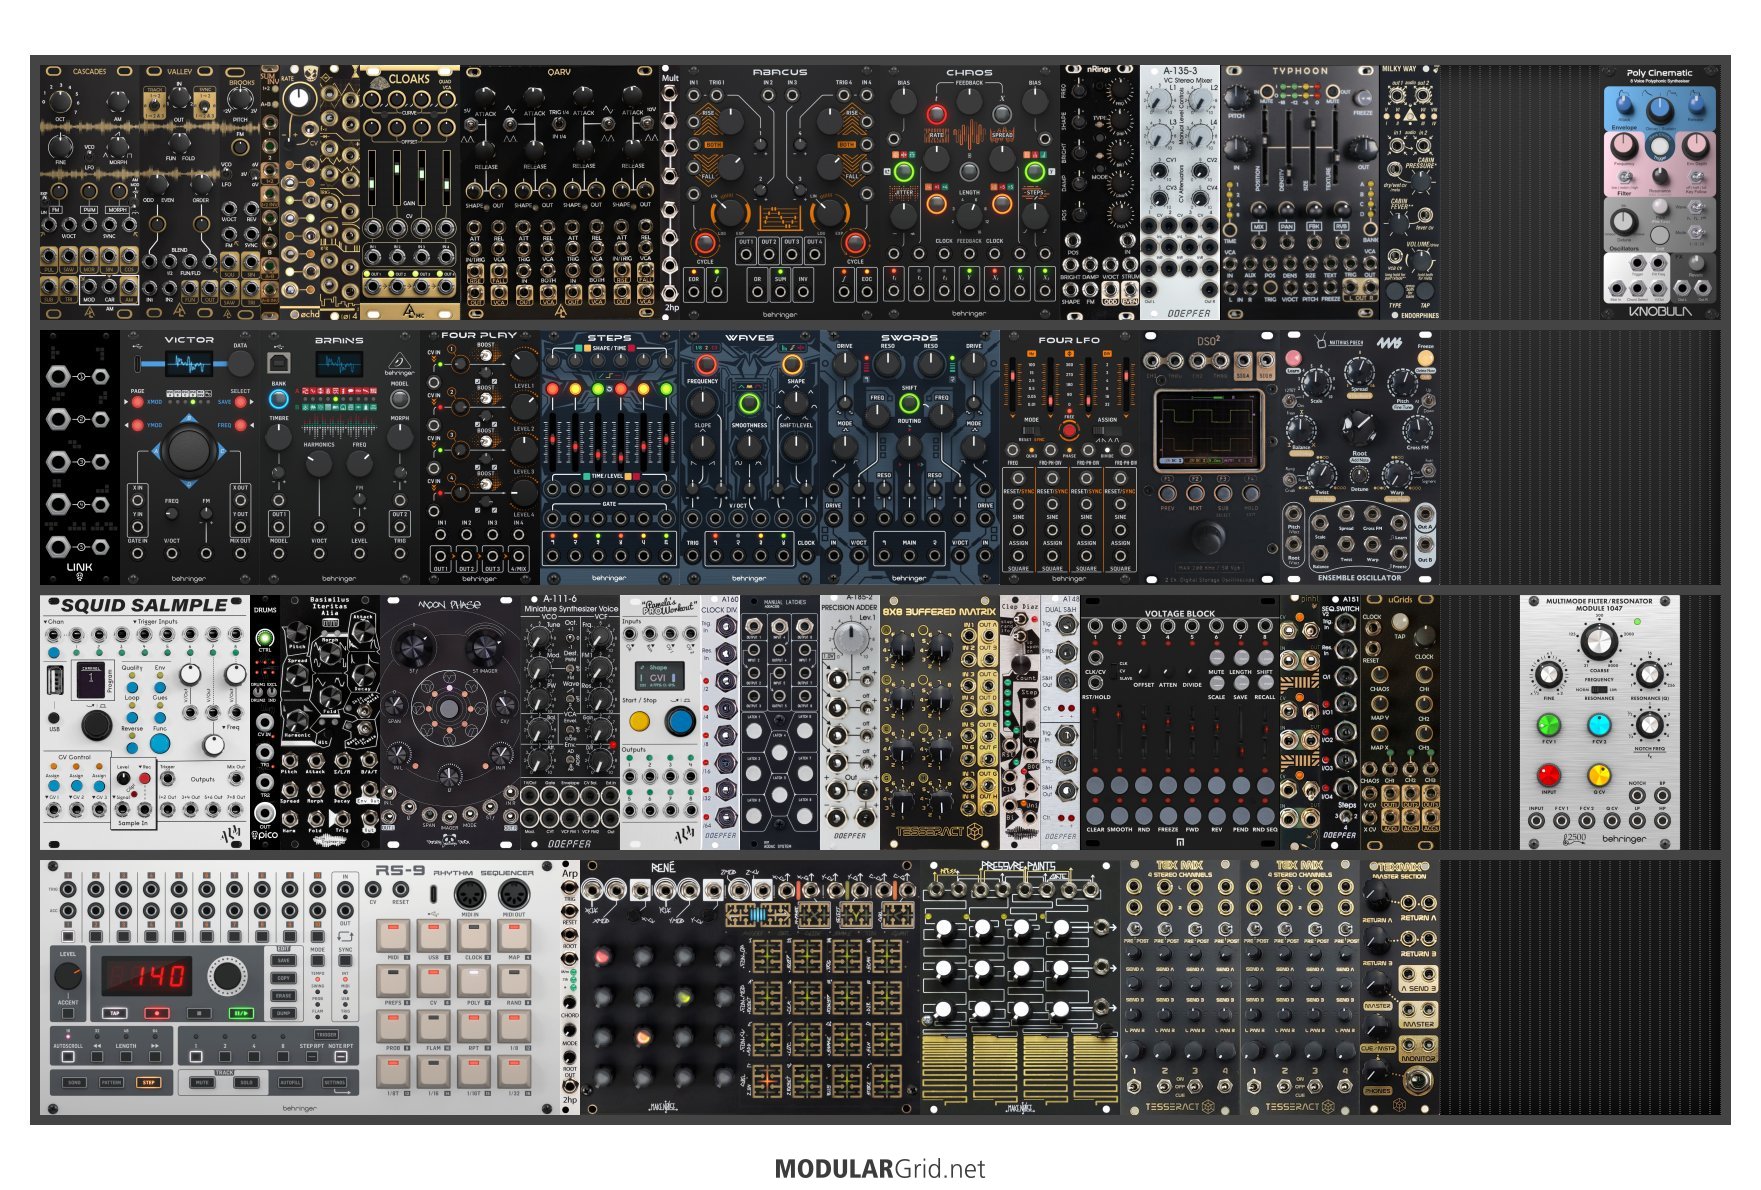Toggle the track SOLO button on RS-9
This screenshot has width=1761, height=1190.
click(246, 1082)
